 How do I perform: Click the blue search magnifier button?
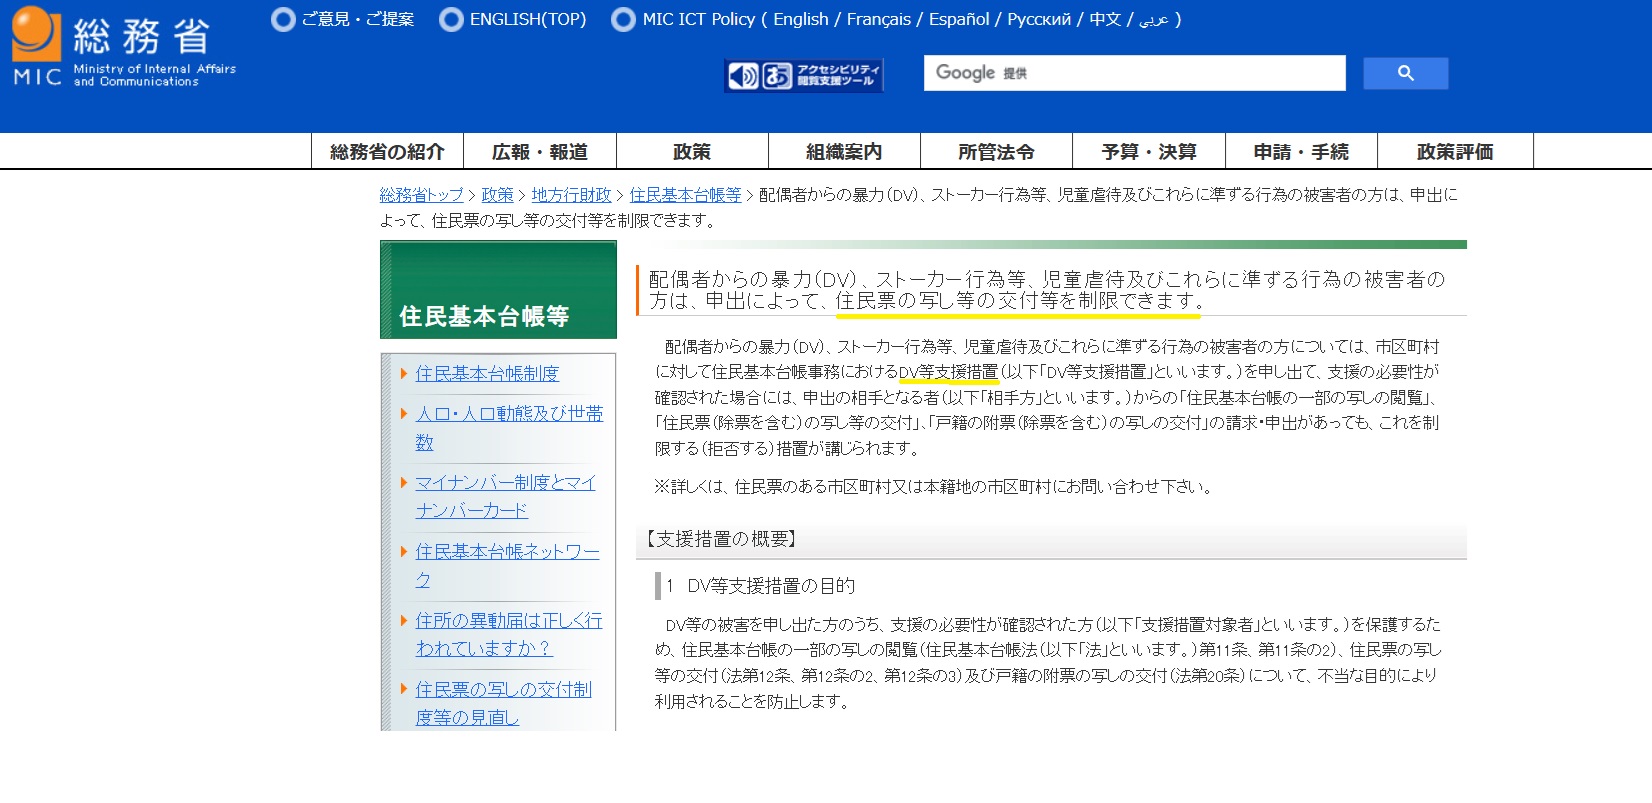click(x=1405, y=73)
